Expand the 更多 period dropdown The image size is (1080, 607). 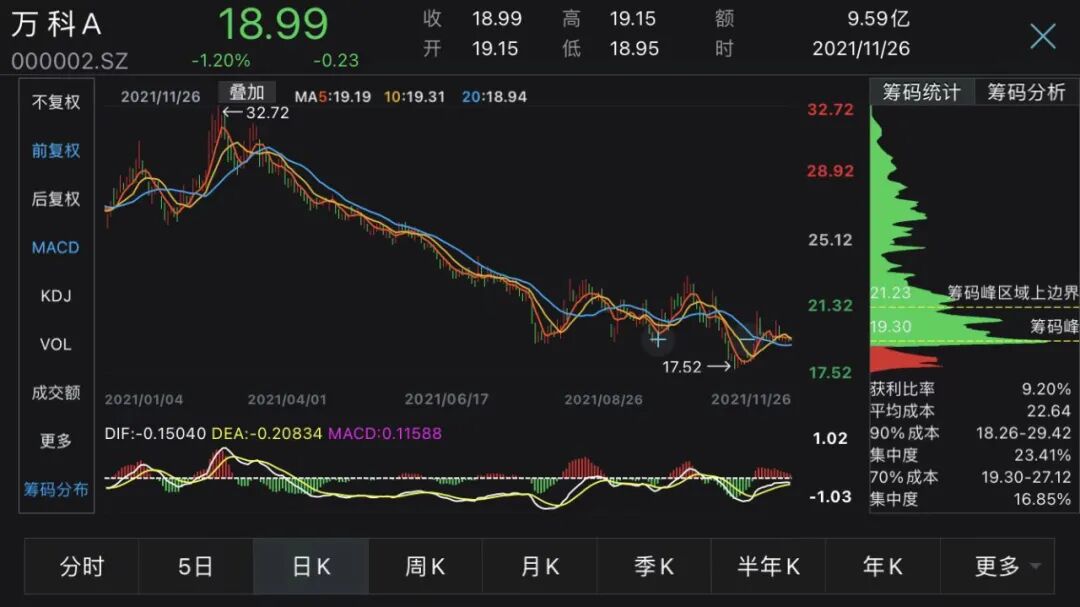coord(997,566)
